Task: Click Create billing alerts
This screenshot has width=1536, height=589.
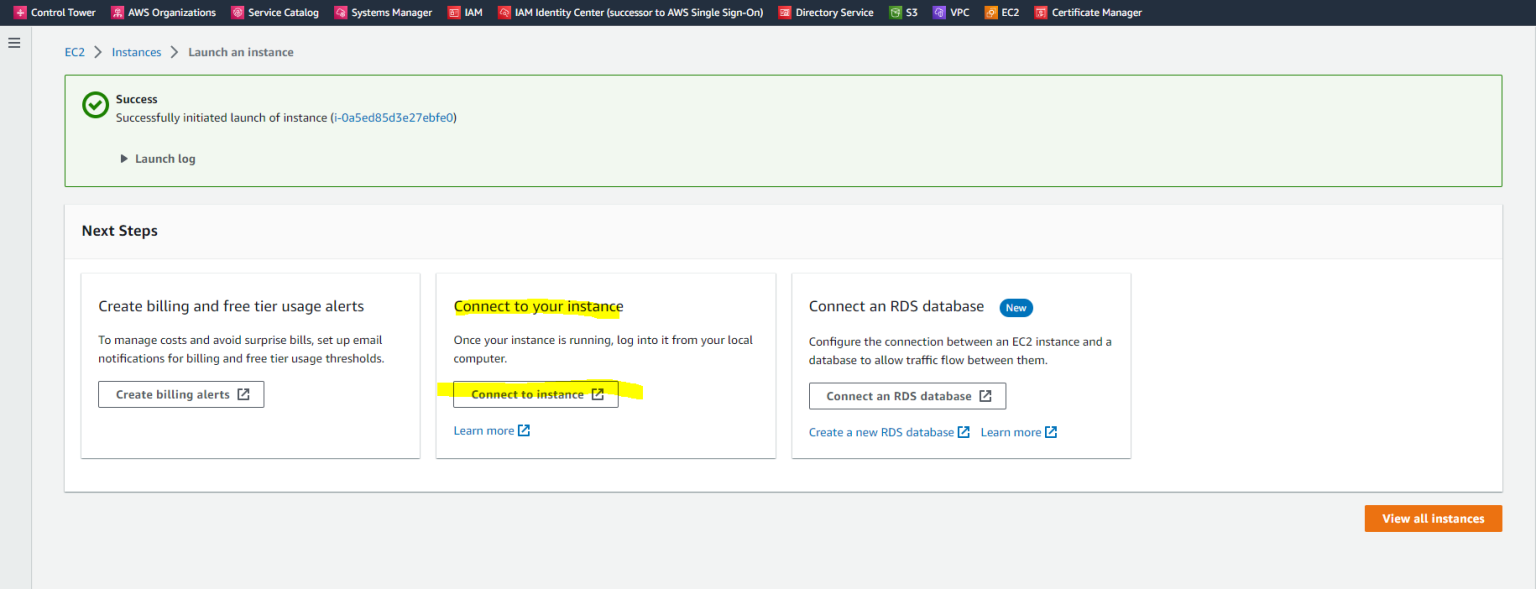Action: click(181, 394)
